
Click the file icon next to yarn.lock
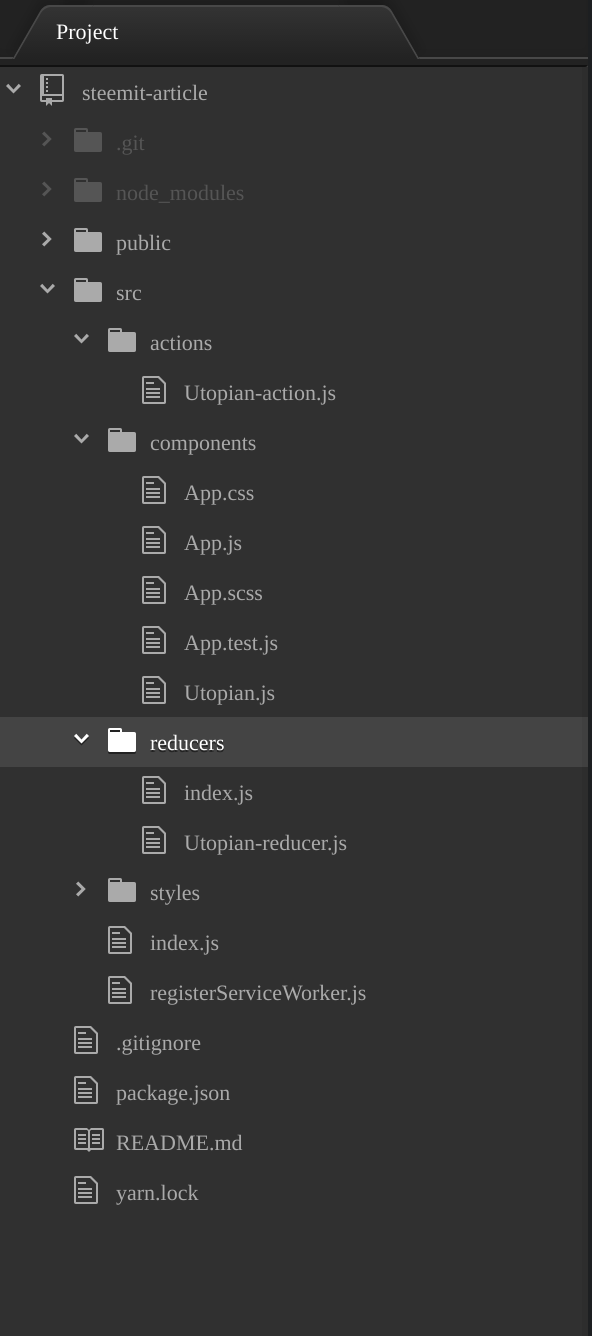pos(86,1191)
